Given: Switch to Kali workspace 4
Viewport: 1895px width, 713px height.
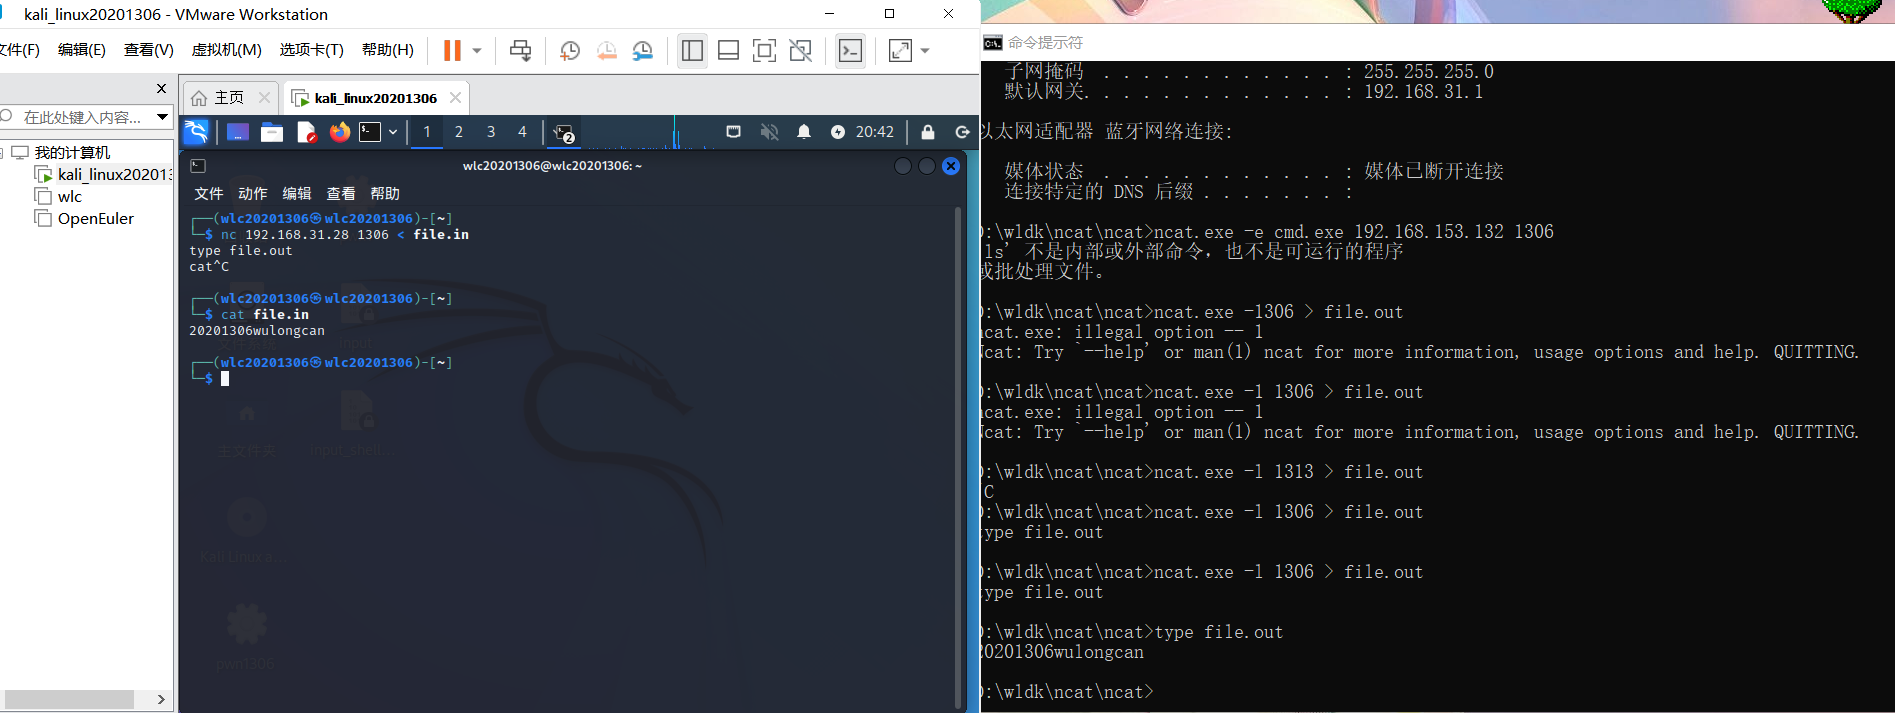Looking at the screenshot, I should pyautogui.click(x=522, y=132).
